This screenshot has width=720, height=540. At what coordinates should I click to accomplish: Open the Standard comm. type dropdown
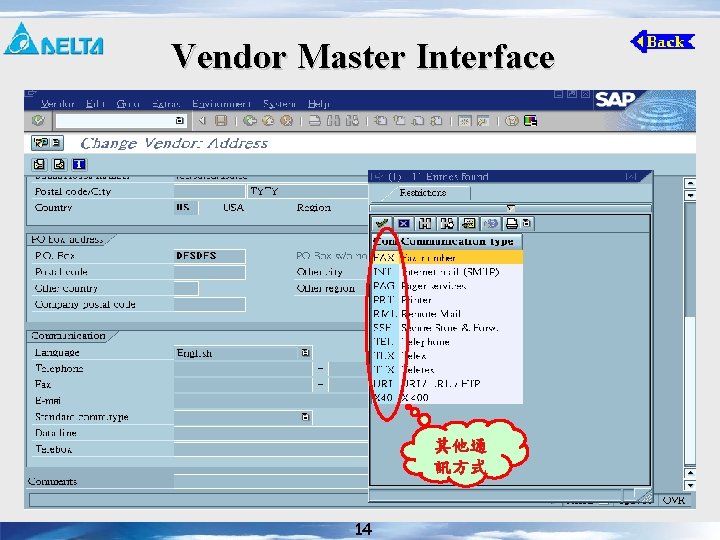pos(305,417)
